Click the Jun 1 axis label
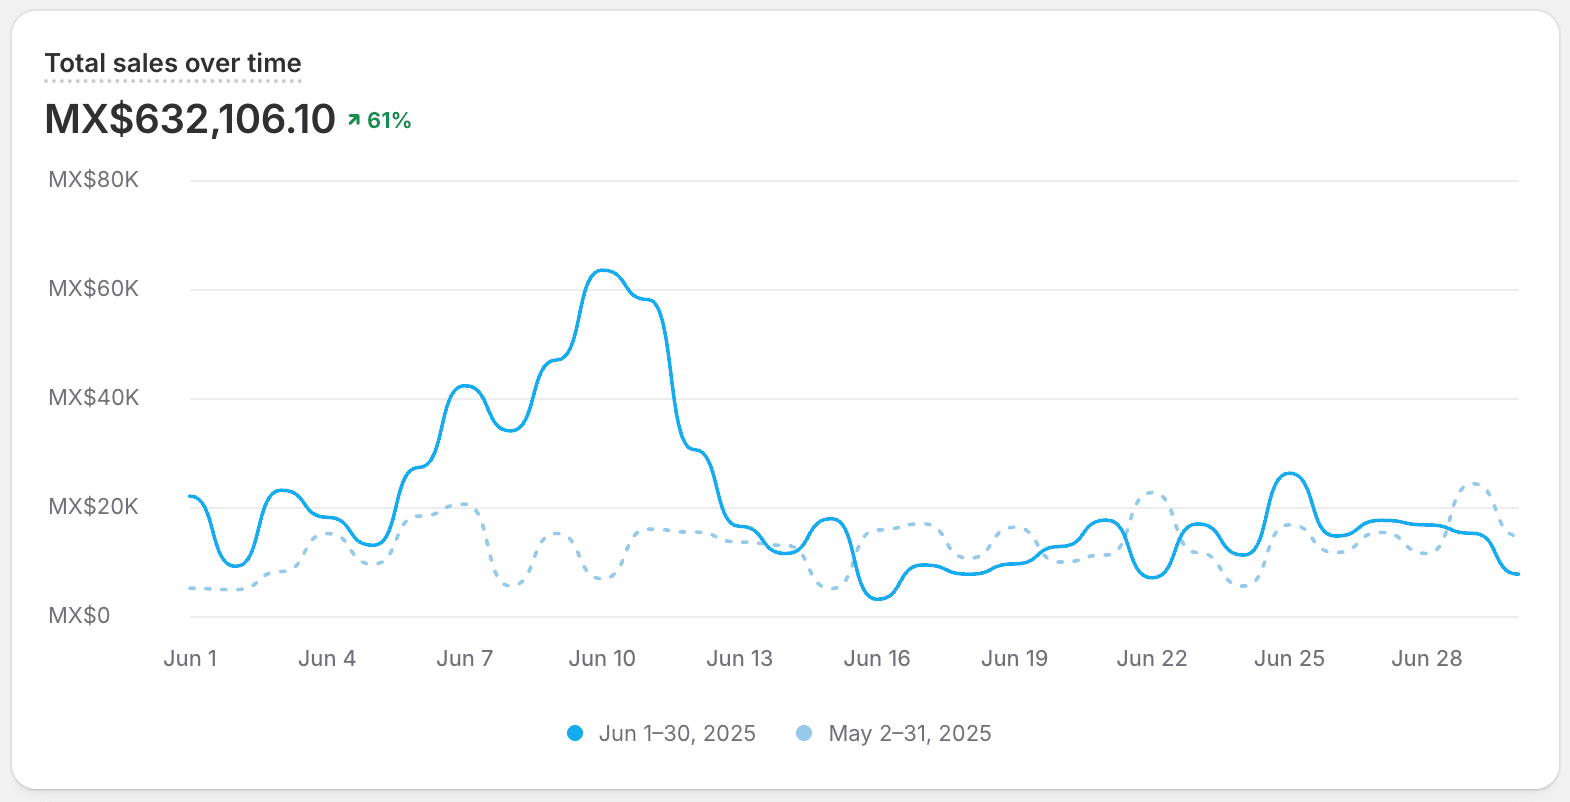This screenshot has height=802, width=1570. pyautogui.click(x=190, y=658)
